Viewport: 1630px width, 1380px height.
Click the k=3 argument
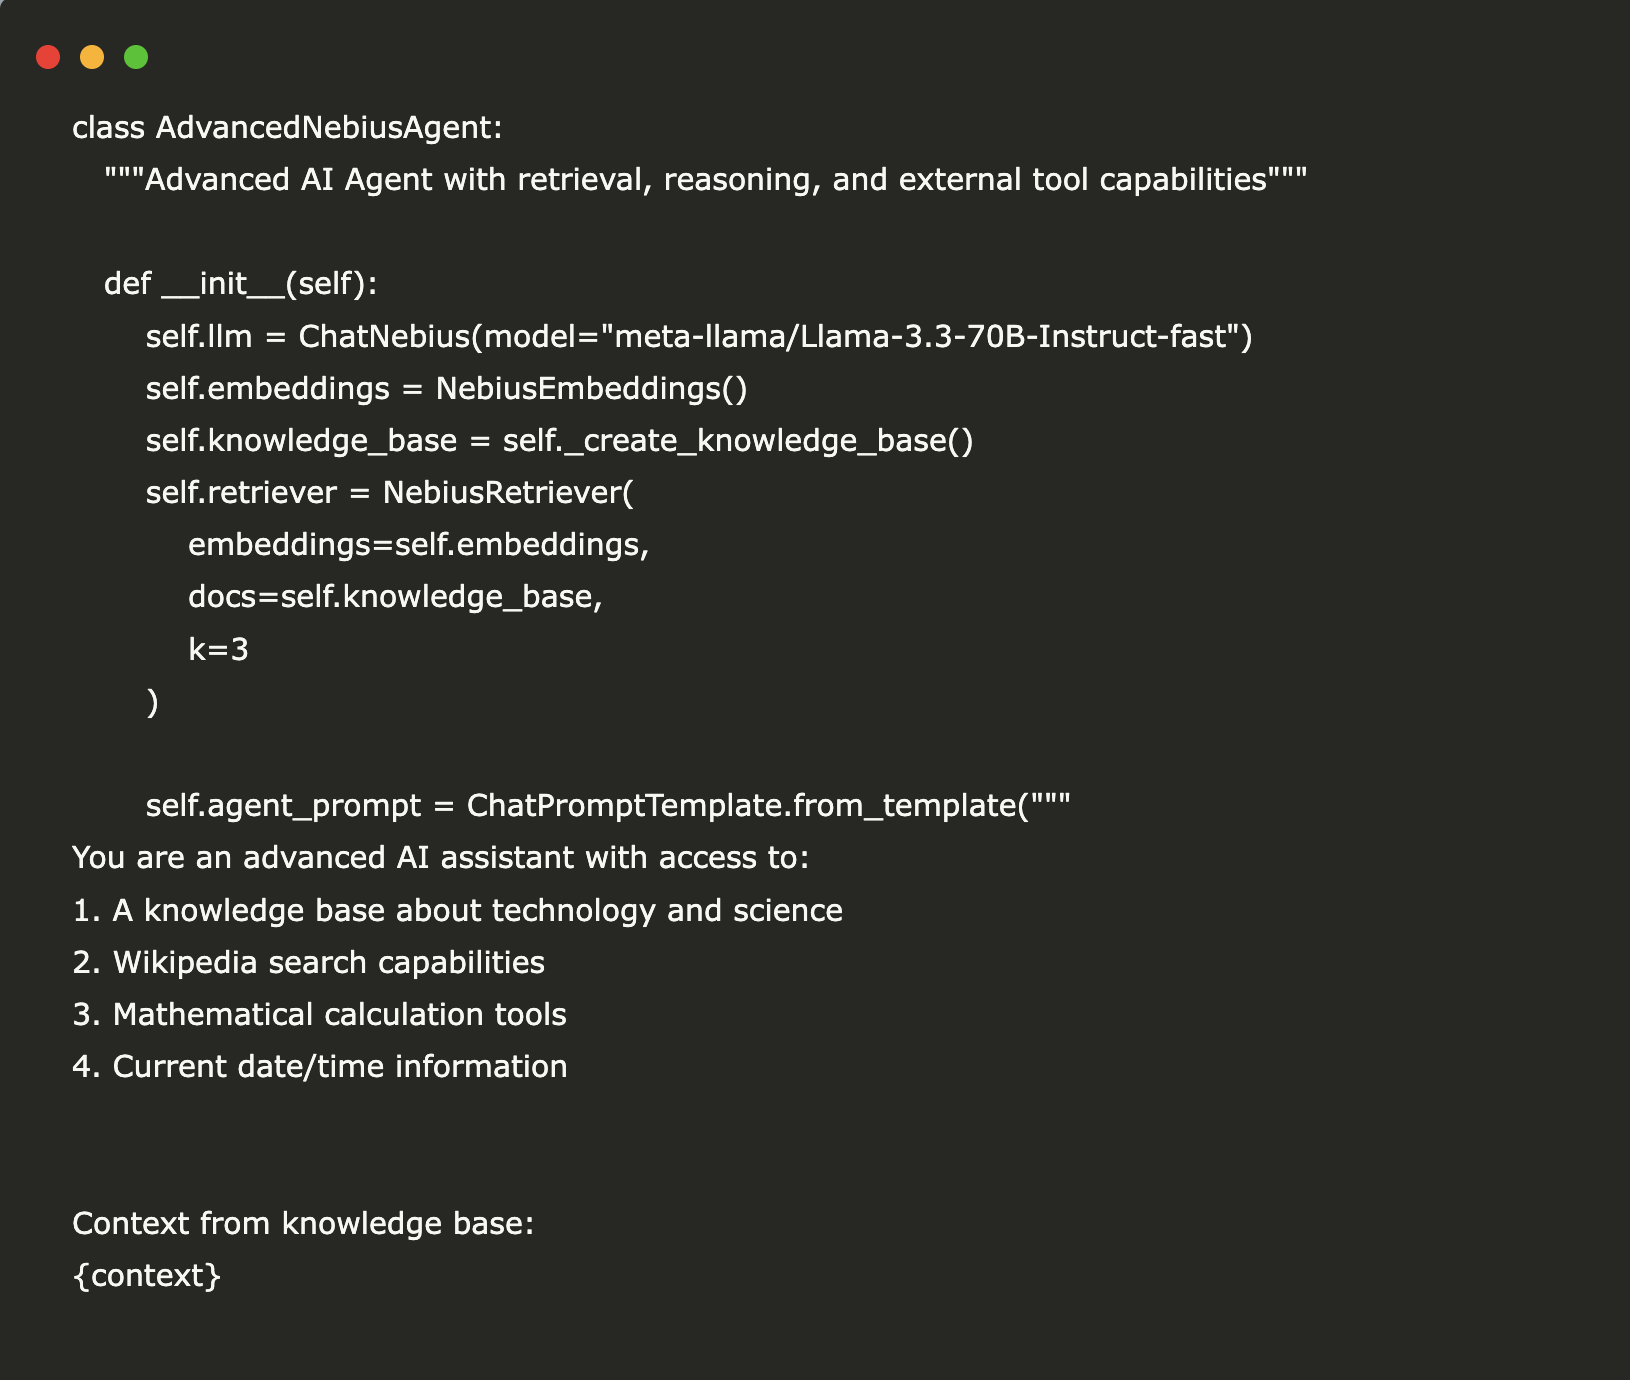218,650
